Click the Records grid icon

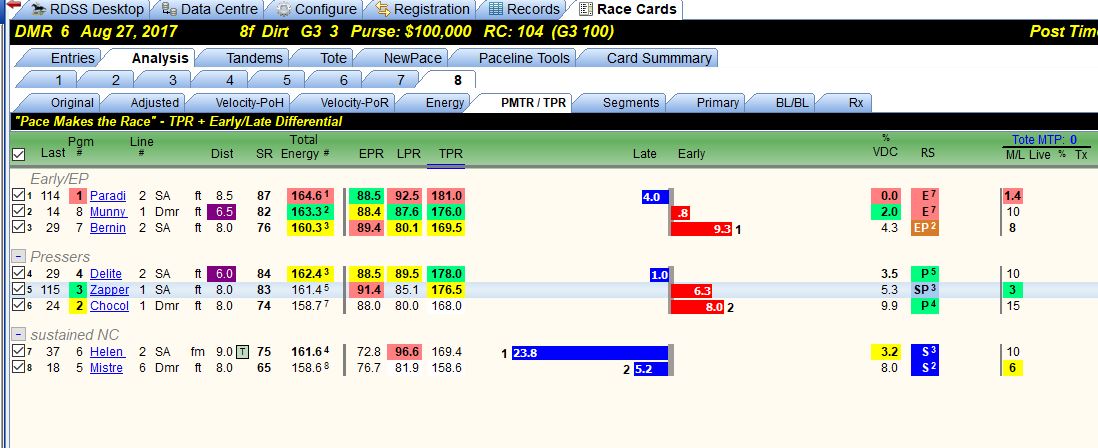tap(495, 9)
